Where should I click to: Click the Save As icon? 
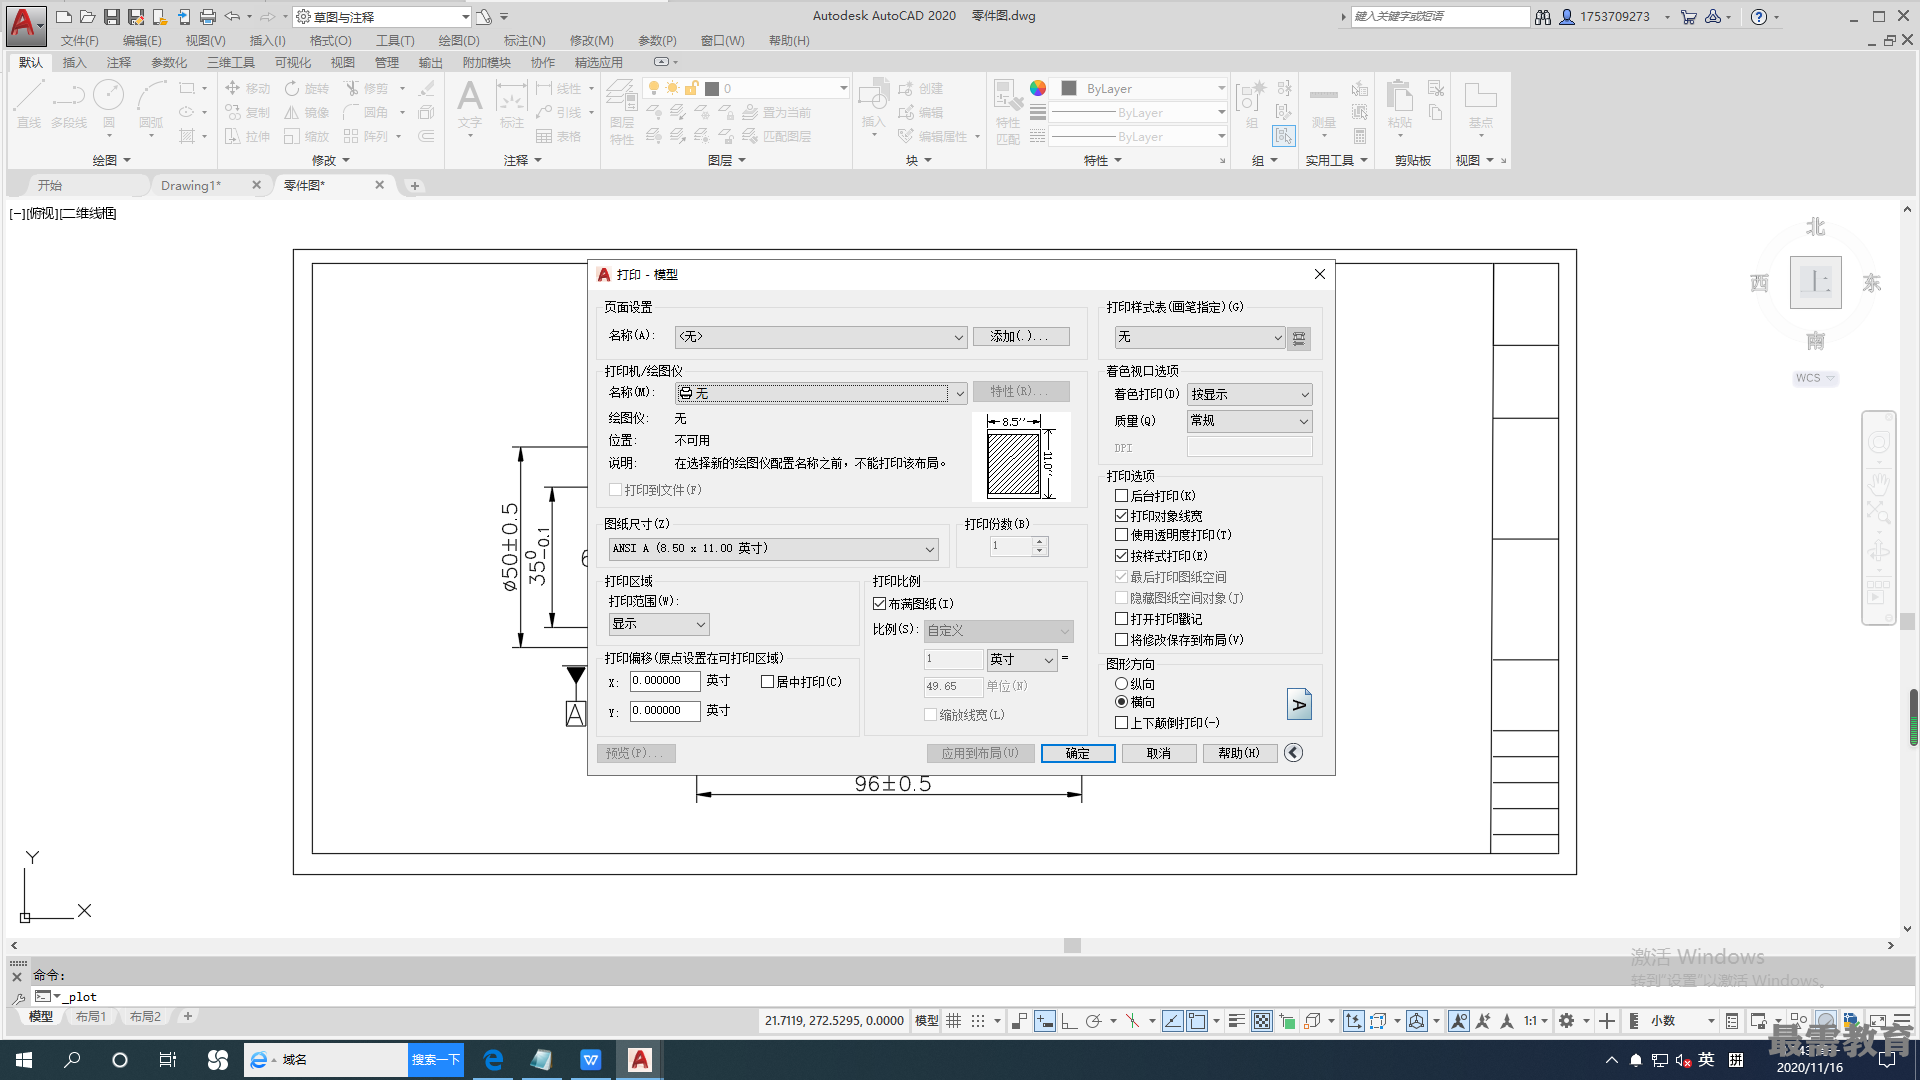tap(136, 17)
